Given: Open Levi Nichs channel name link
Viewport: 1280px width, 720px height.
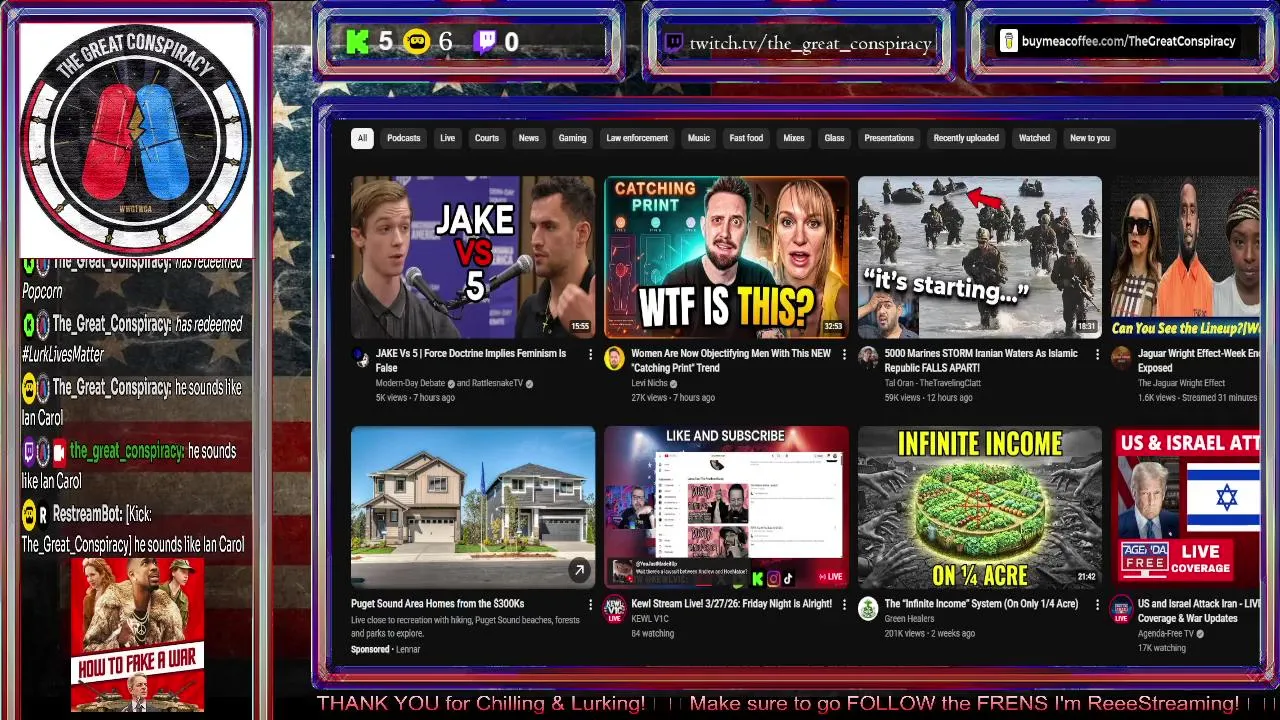Looking at the screenshot, I should coord(650,383).
